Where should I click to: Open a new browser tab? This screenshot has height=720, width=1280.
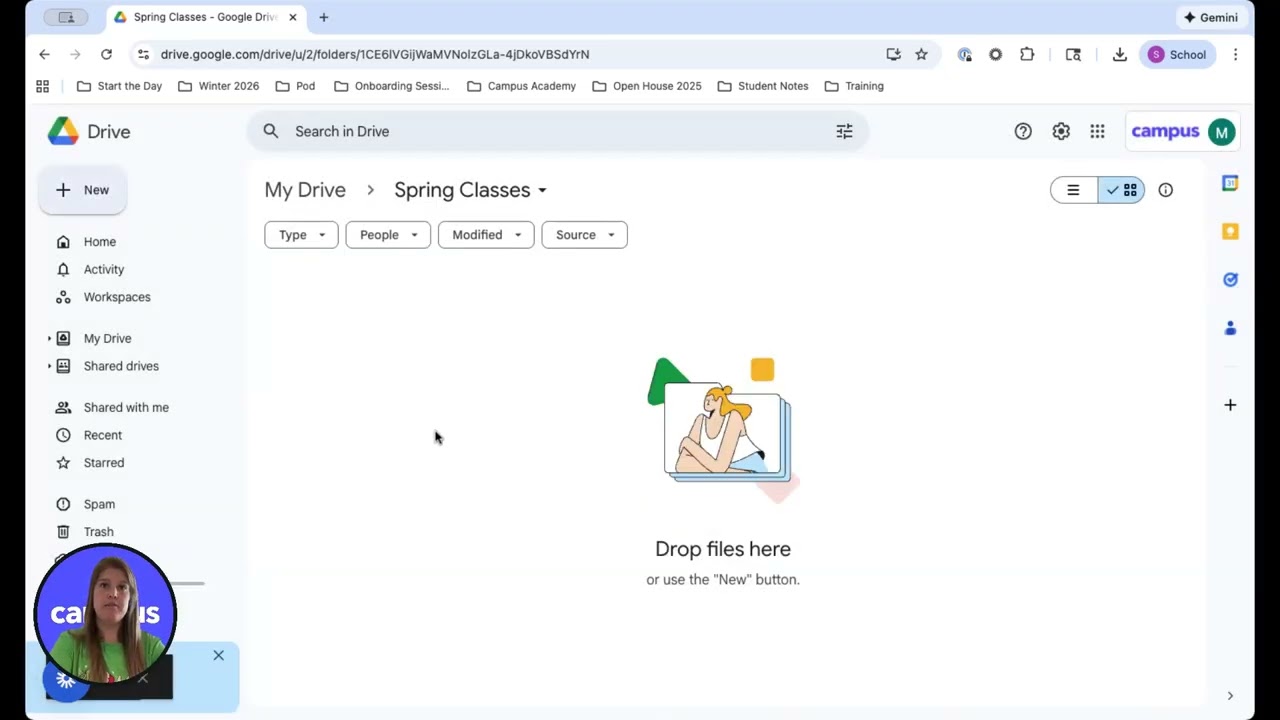(323, 17)
